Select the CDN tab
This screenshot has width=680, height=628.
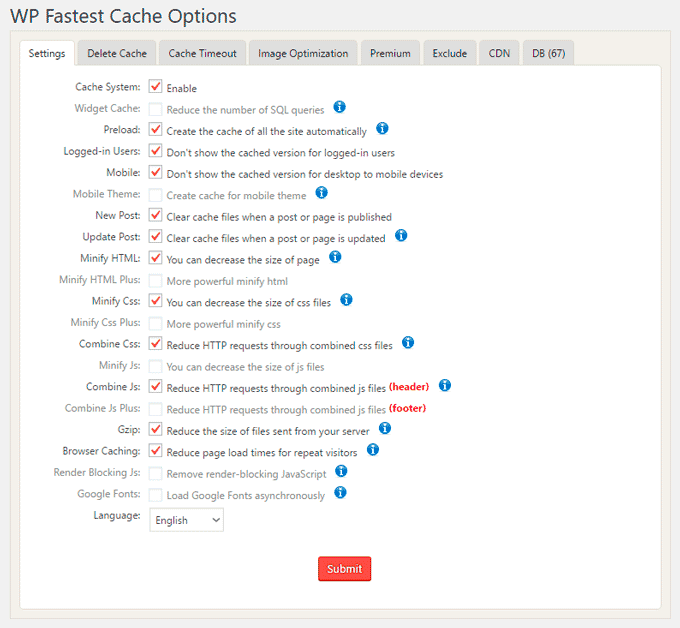click(x=498, y=53)
